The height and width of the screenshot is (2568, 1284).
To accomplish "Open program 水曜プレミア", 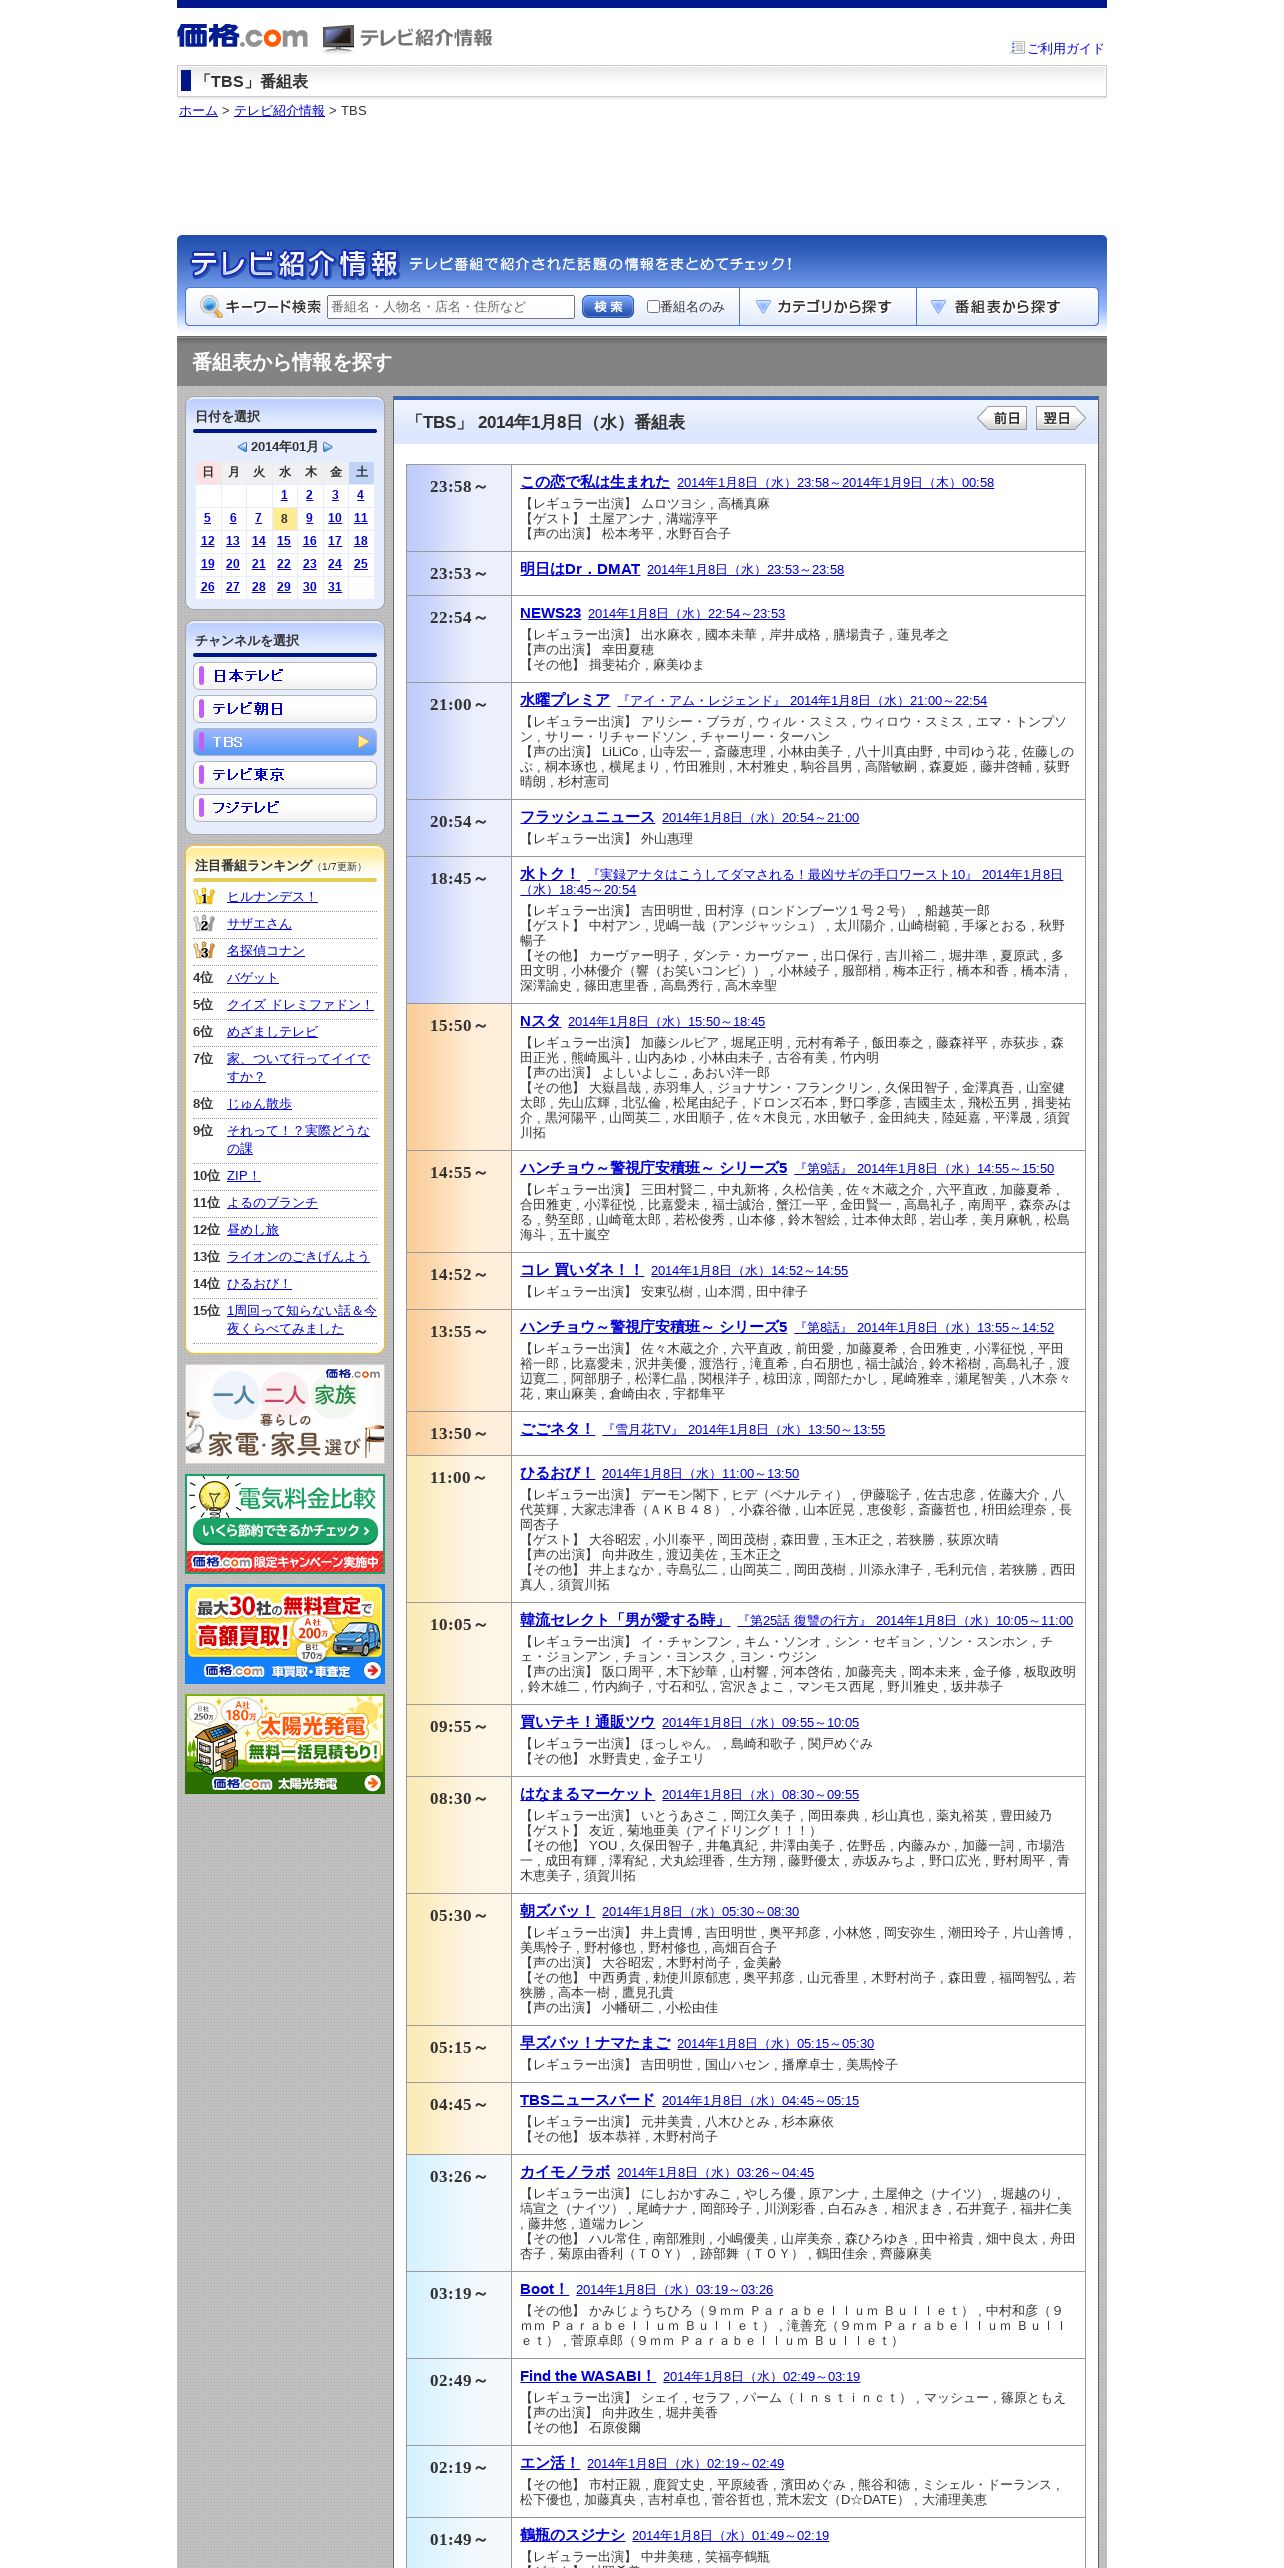I will coord(565,700).
